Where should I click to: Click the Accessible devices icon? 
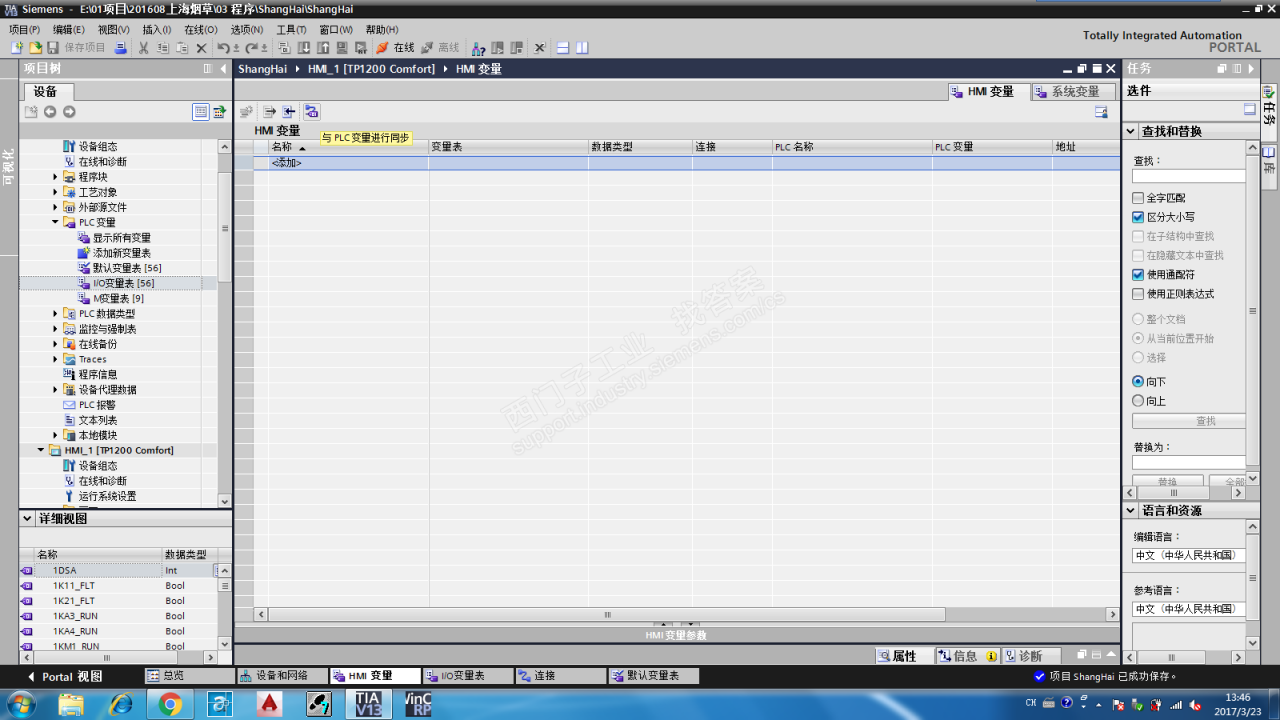(479, 48)
